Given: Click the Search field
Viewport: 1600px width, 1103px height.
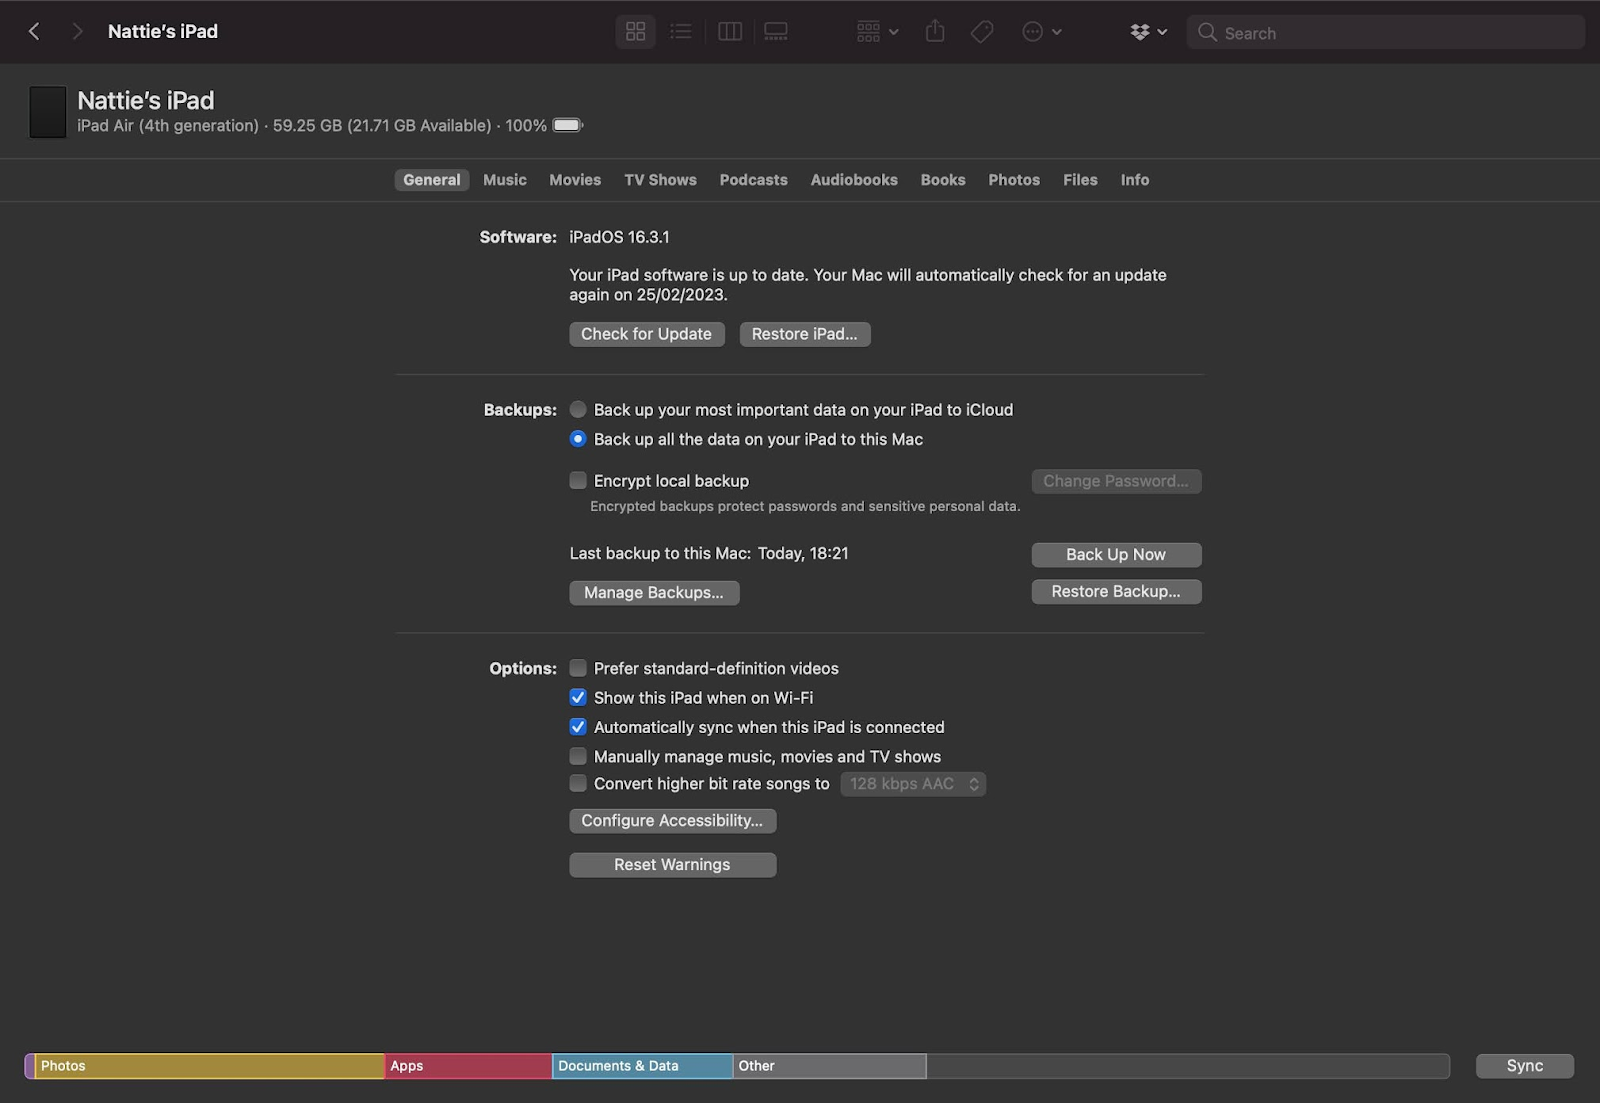Looking at the screenshot, I should click(x=1385, y=32).
